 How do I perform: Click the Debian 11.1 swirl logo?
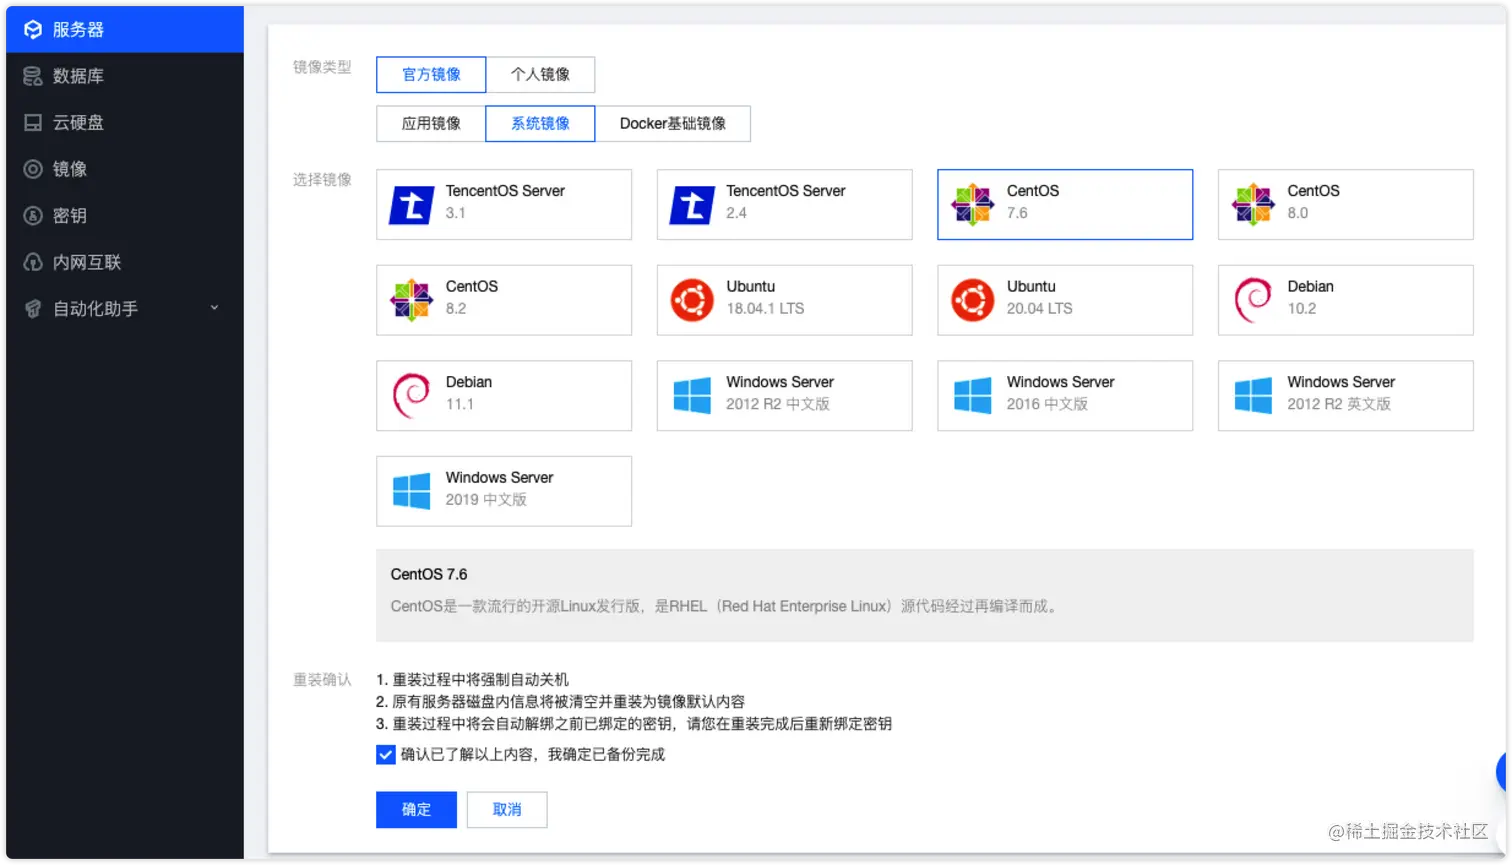(x=411, y=396)
